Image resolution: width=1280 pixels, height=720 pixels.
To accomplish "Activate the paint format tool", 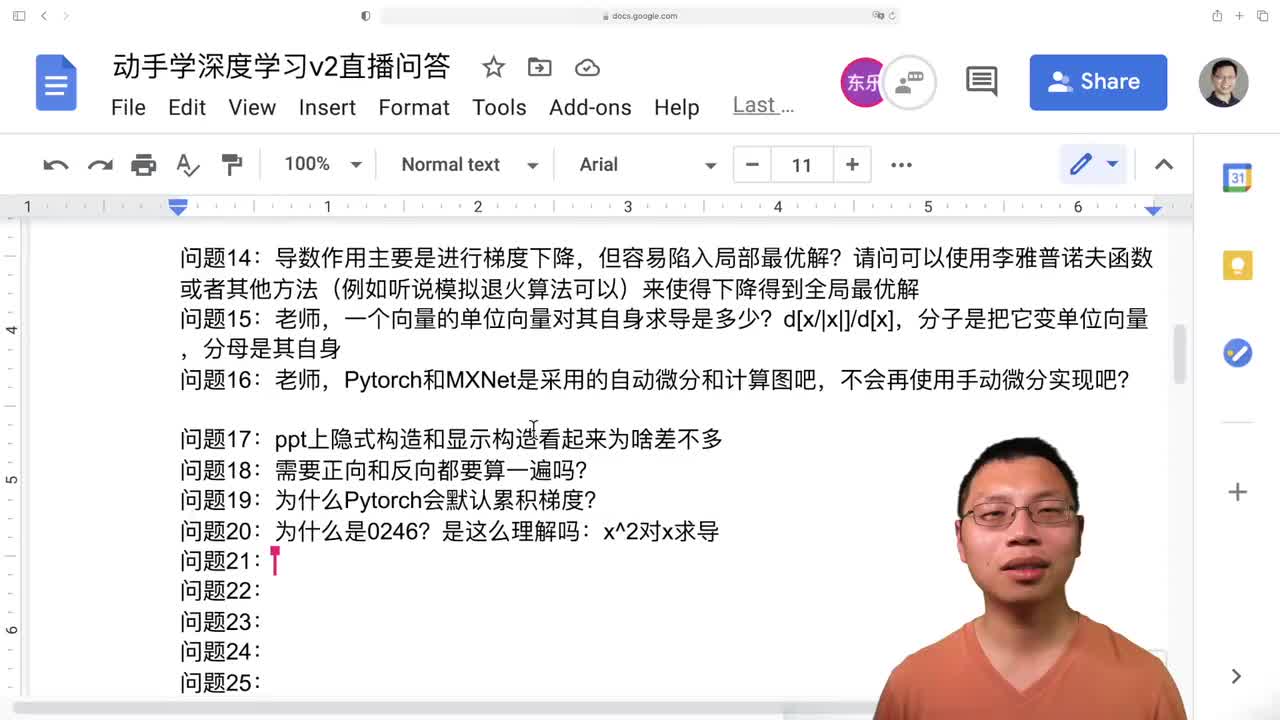I will 231,165.
